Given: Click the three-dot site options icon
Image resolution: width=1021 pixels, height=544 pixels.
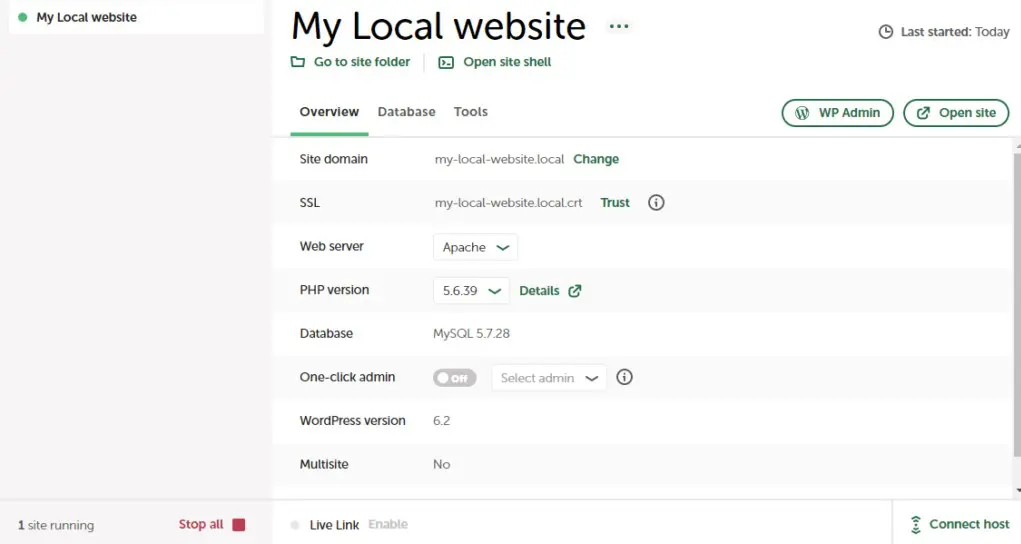Looking at the screenshot, I should 619,27.
